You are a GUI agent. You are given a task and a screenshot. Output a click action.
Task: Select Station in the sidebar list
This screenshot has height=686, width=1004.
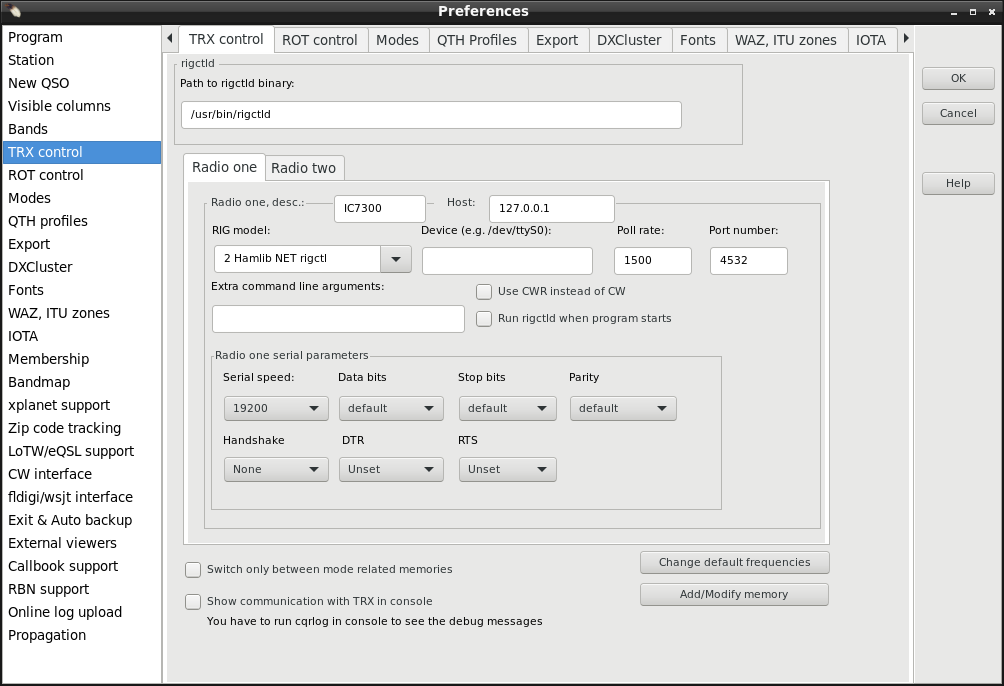82,60
